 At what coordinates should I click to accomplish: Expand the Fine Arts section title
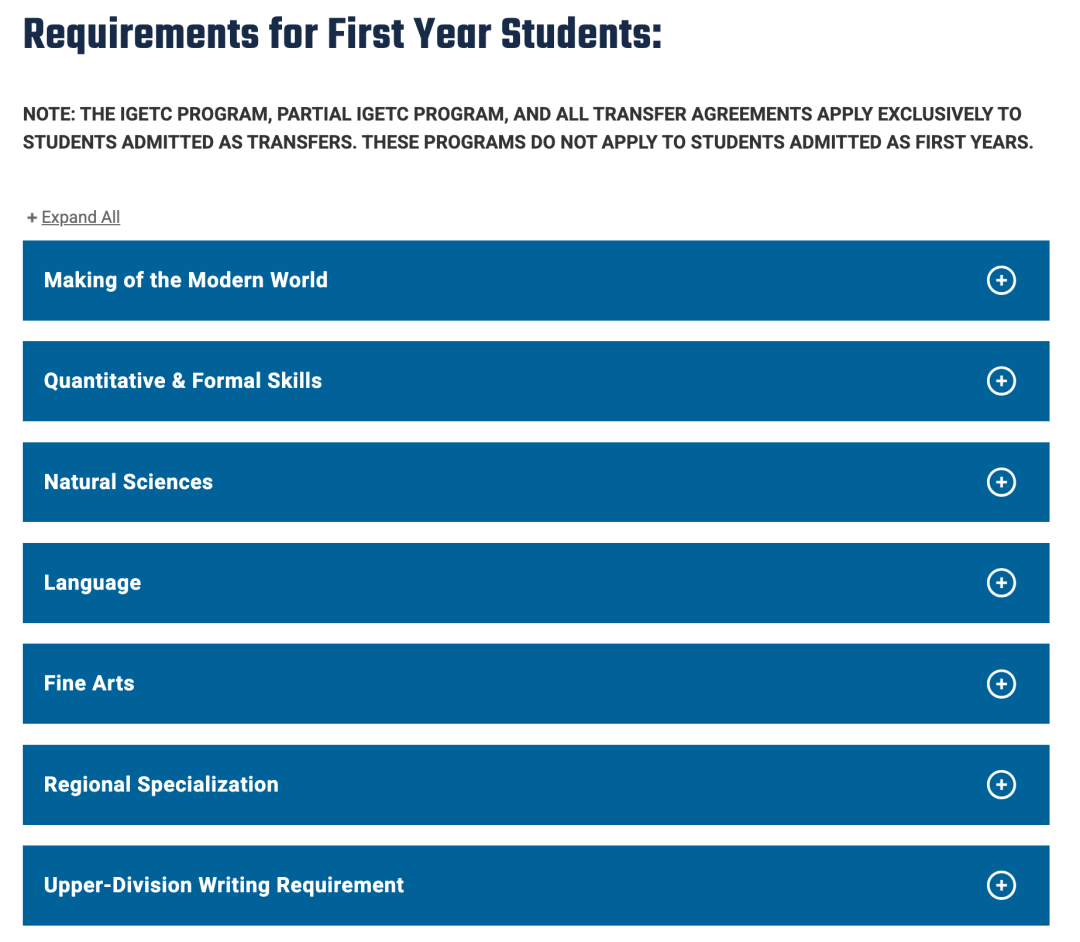[89, 684]
